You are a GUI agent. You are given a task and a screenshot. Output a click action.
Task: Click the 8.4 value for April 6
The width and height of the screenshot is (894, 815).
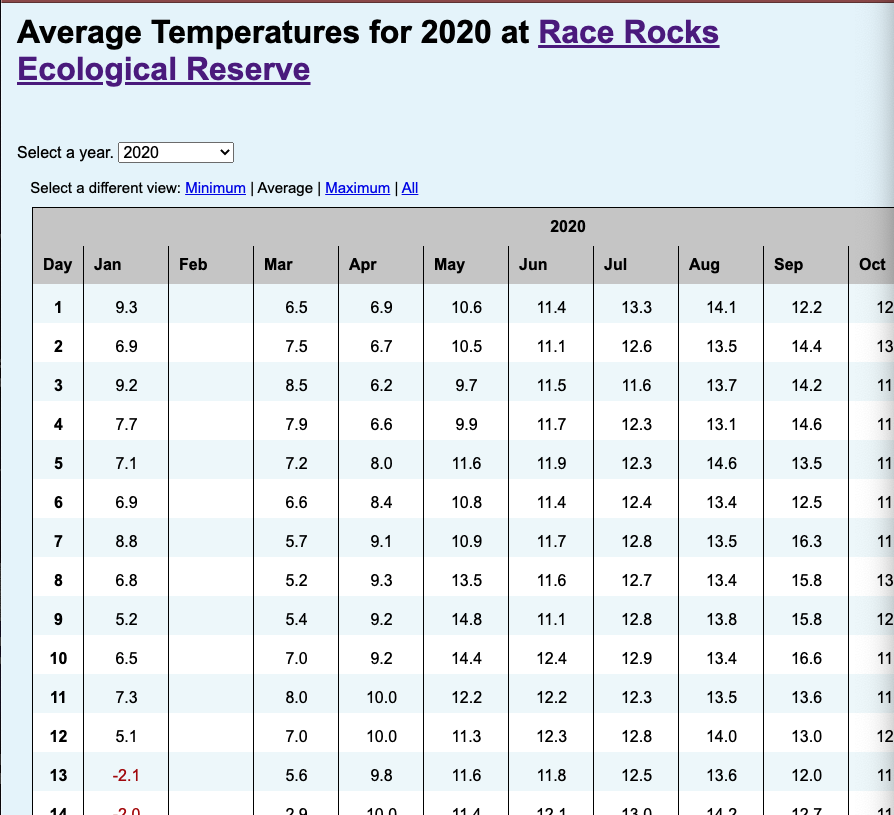[x=381, y=502]
